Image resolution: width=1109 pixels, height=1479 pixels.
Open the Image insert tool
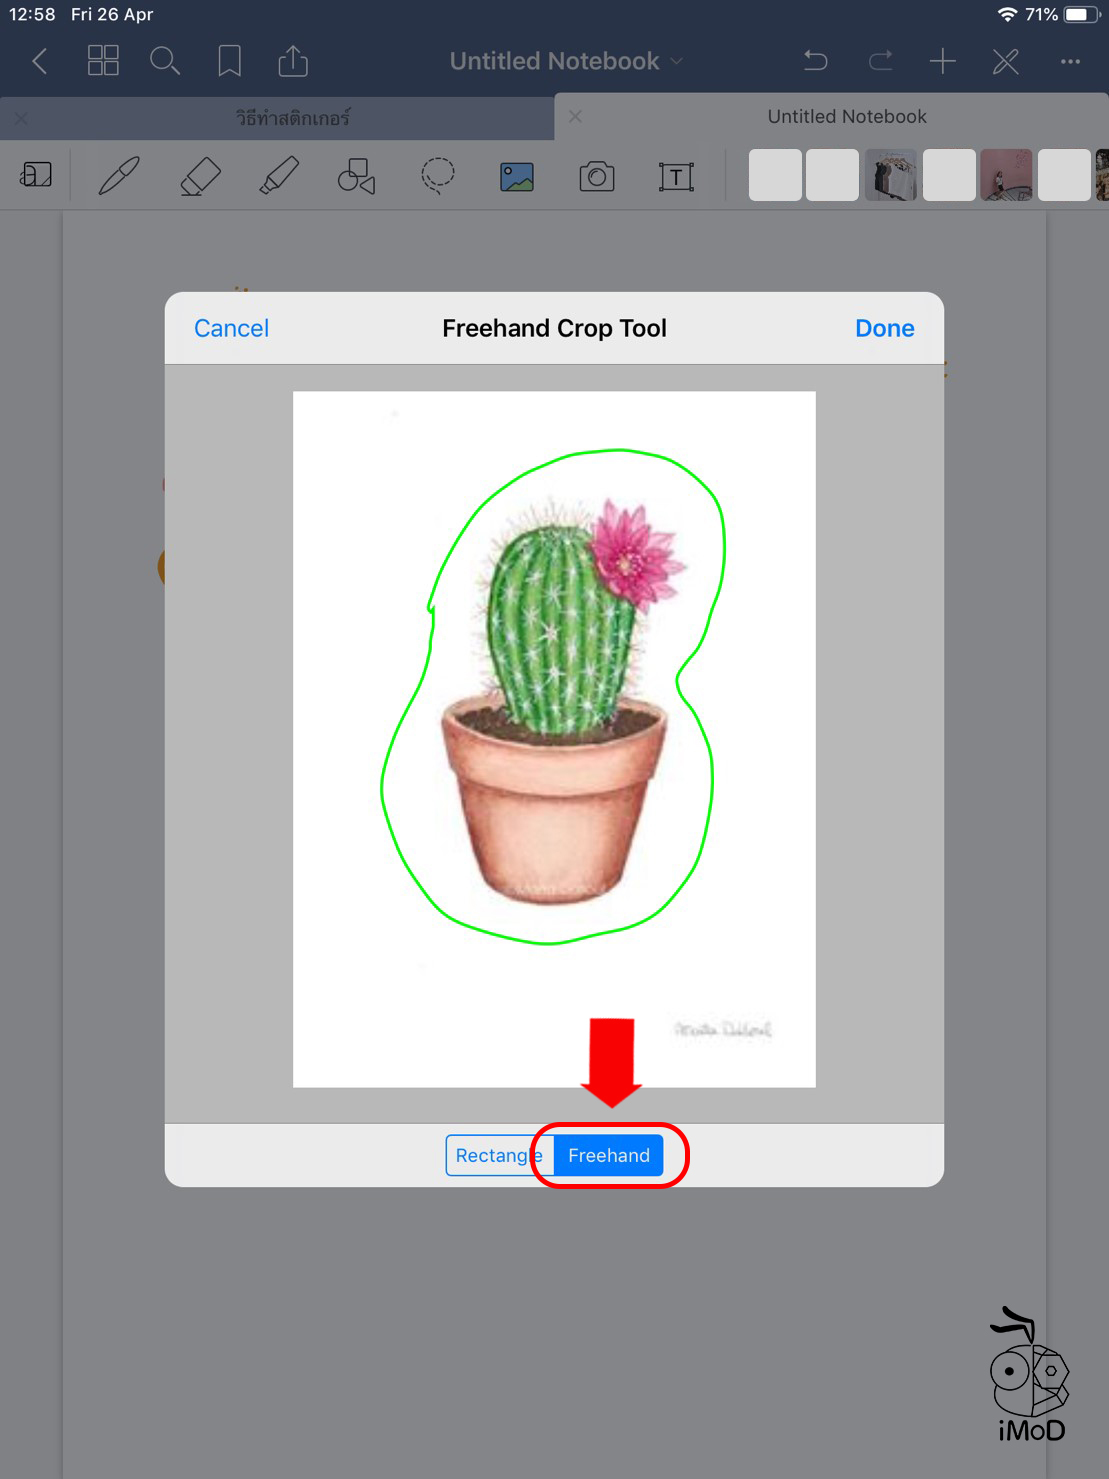pyautogui.click(x=517, y=177)
